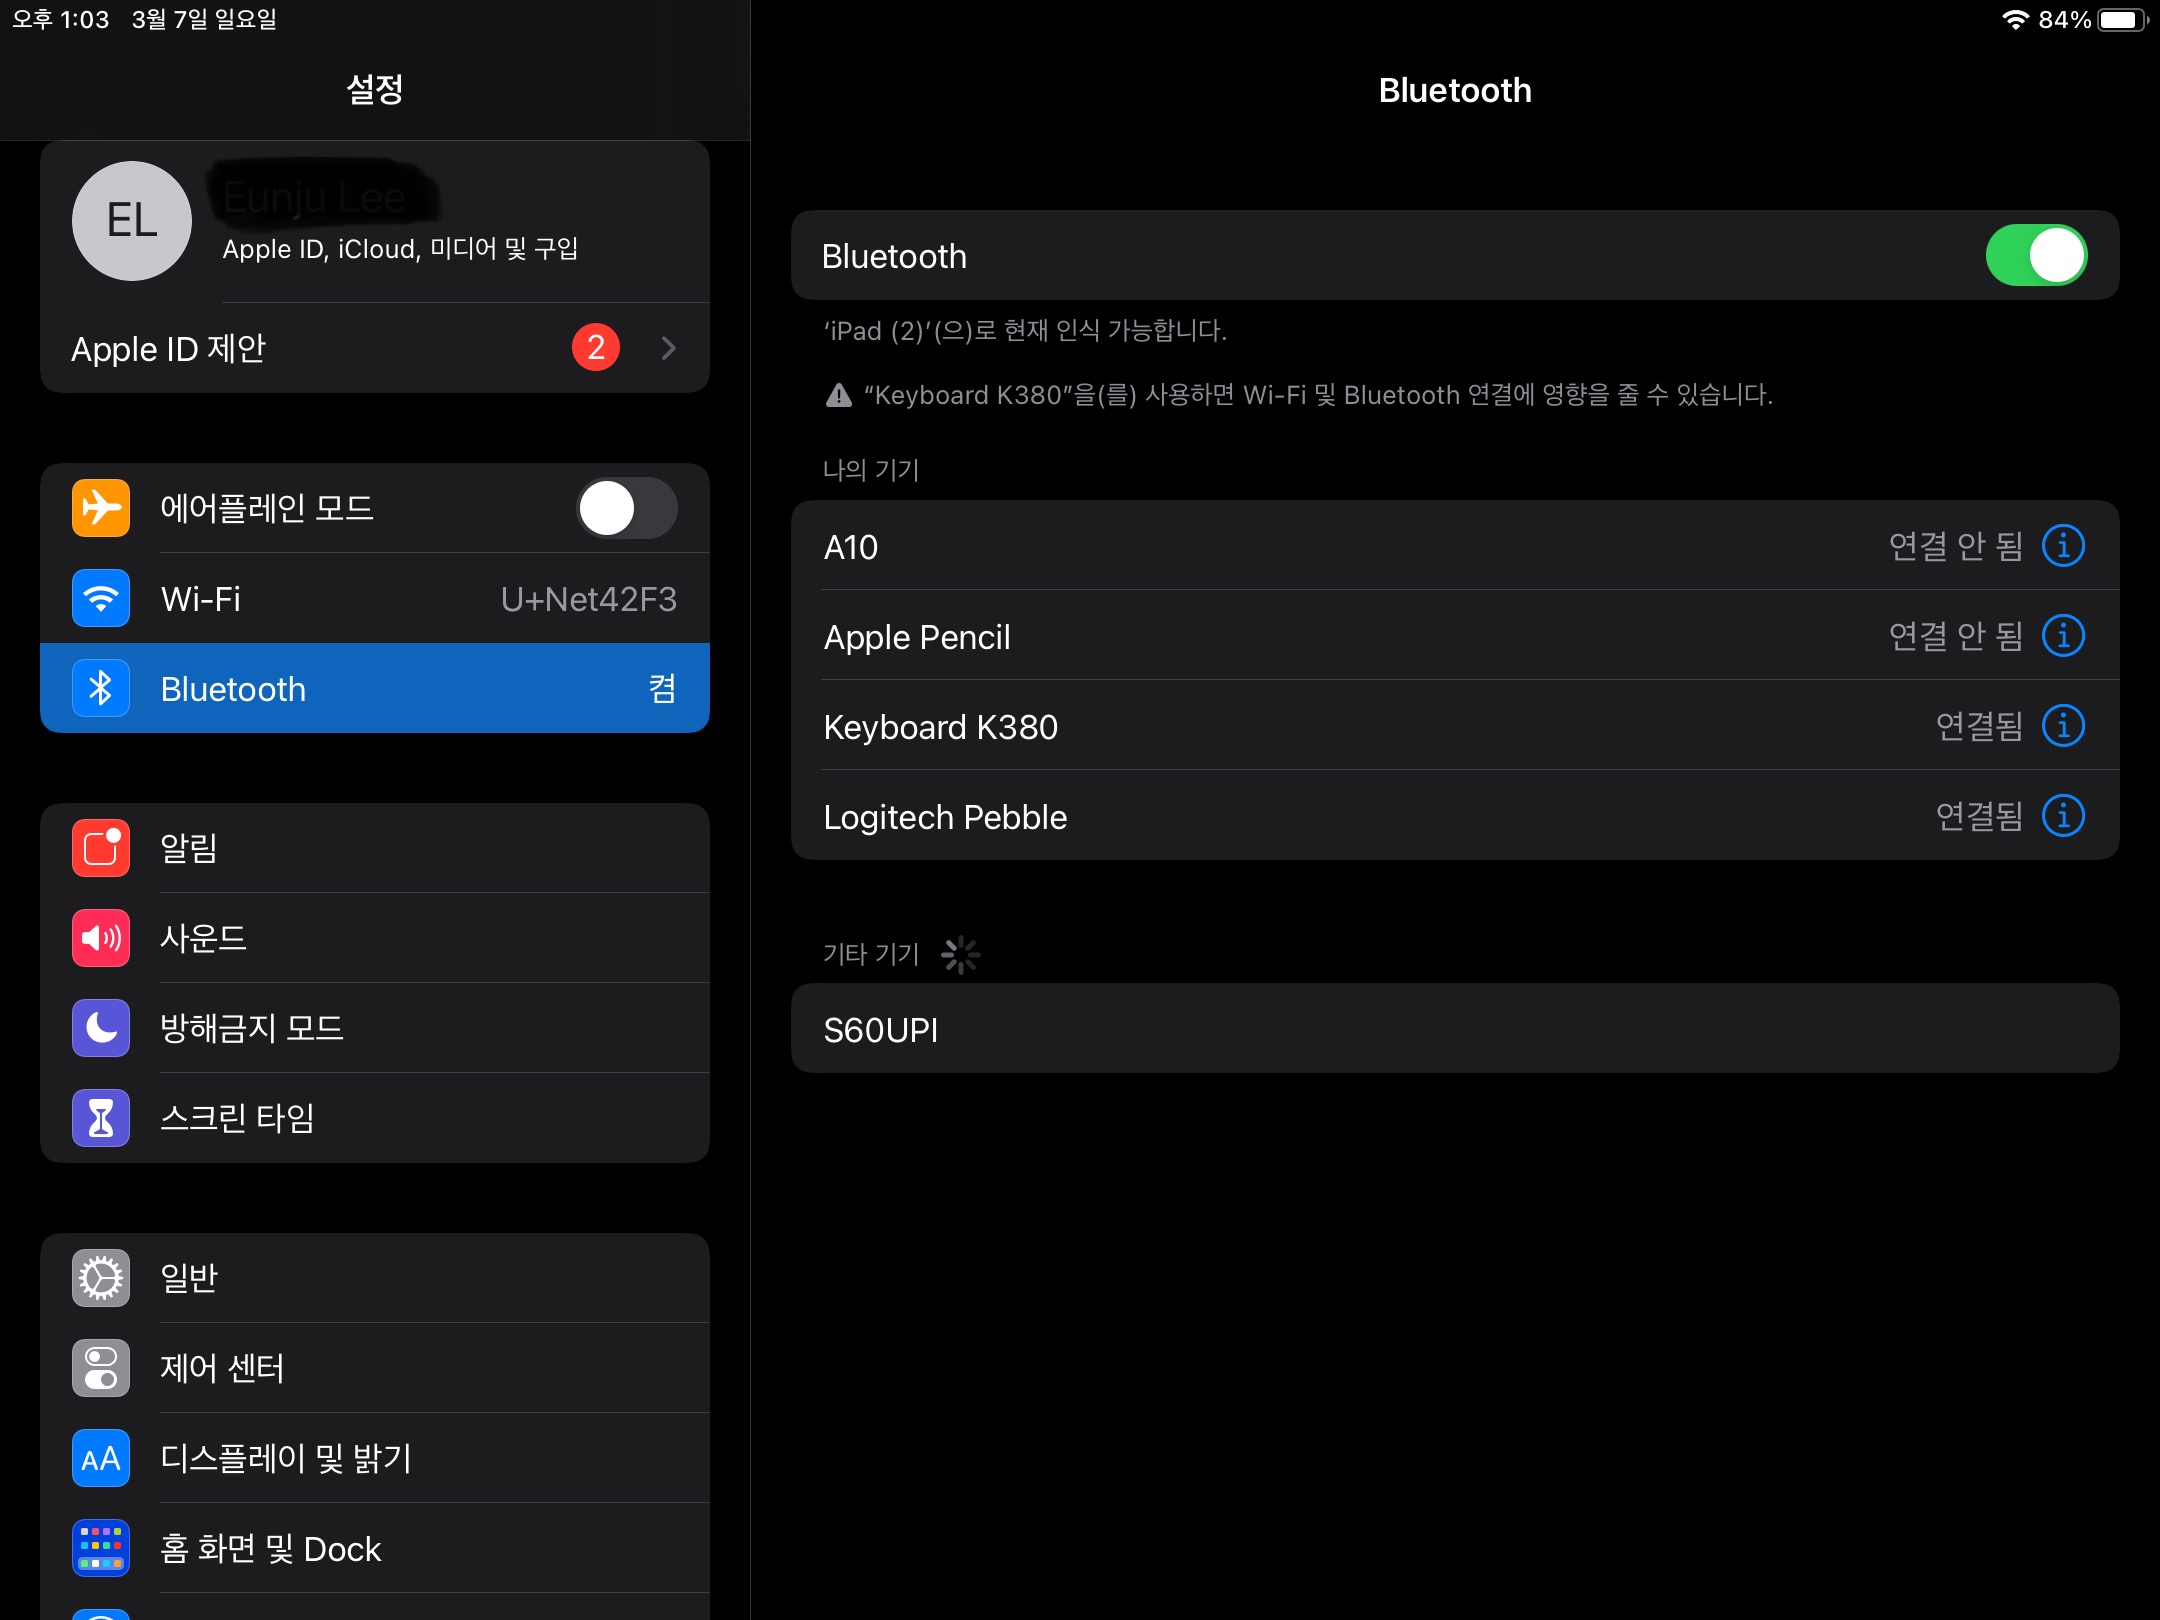Tap the Control Center (제어 센터) icon
2160x1620 pixels.
click(x=100, y=1368)
